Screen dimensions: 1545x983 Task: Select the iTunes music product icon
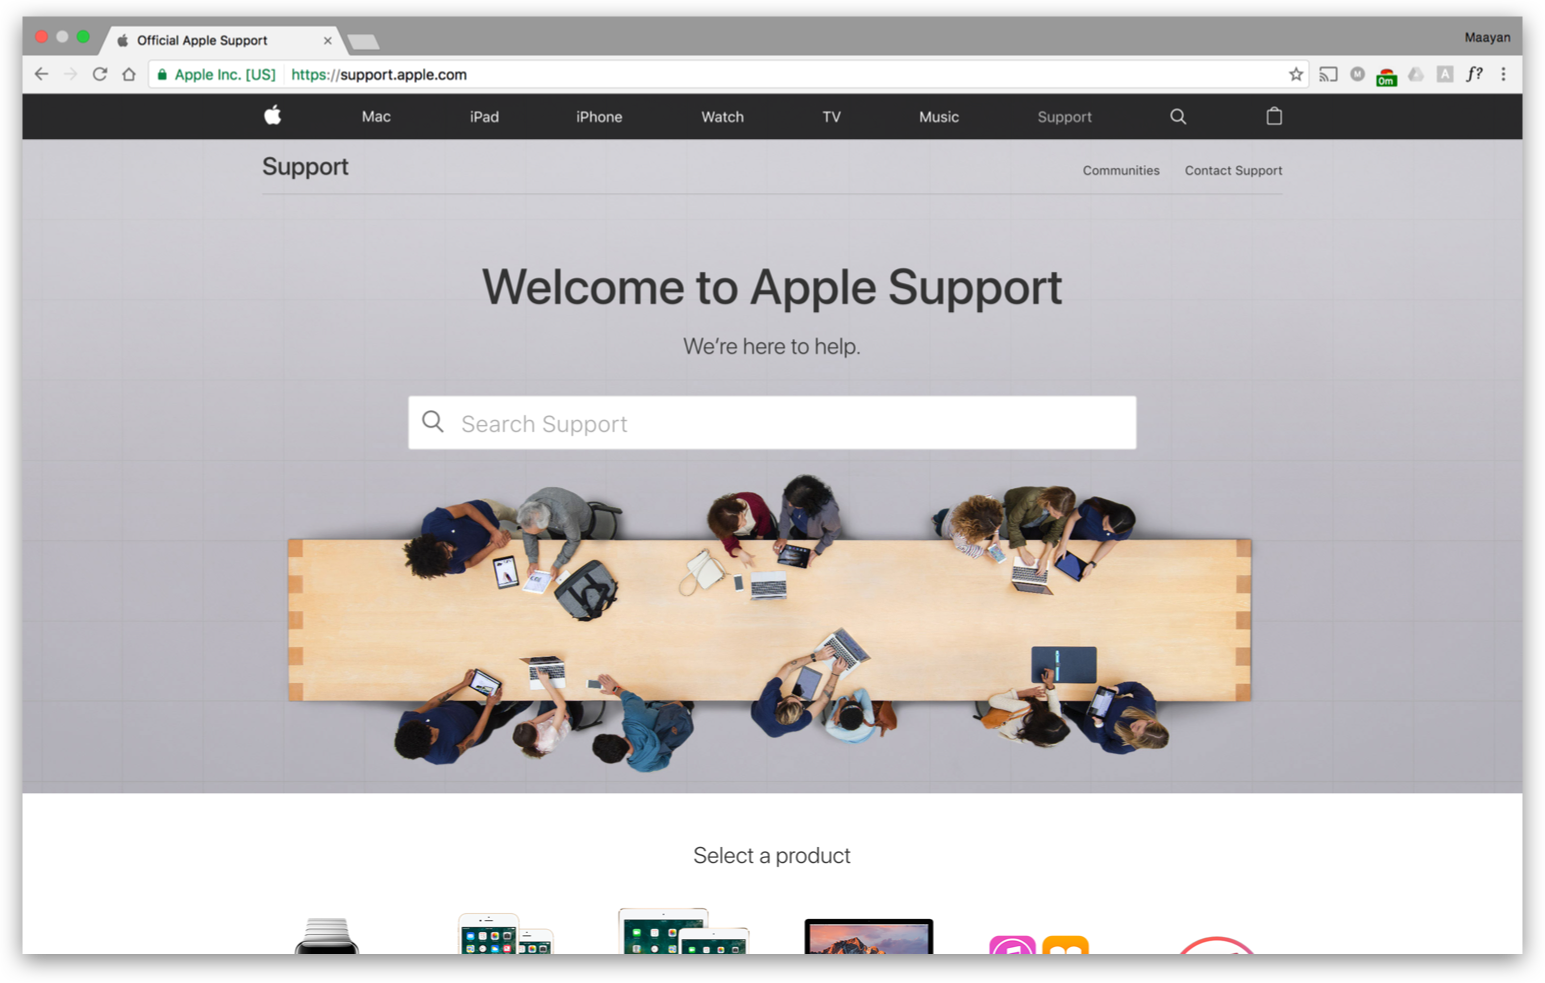(1012, 944)
